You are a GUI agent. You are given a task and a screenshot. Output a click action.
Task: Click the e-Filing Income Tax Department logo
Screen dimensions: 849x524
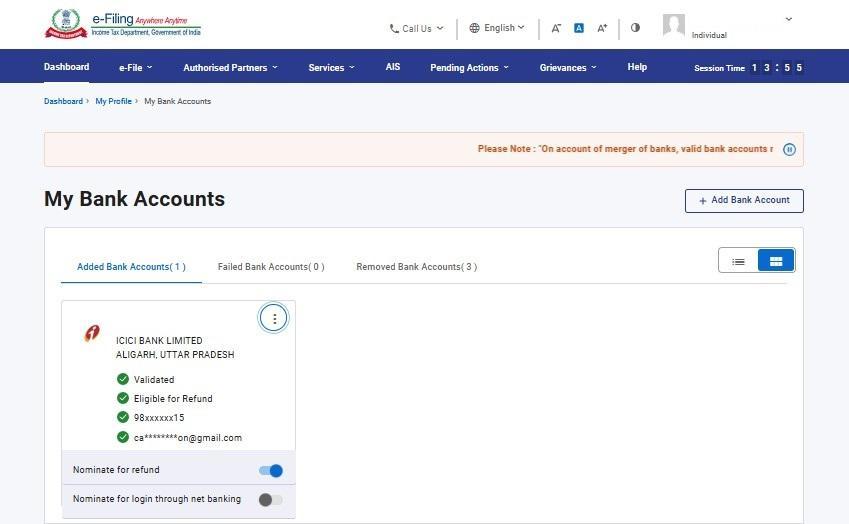point(122,24)
